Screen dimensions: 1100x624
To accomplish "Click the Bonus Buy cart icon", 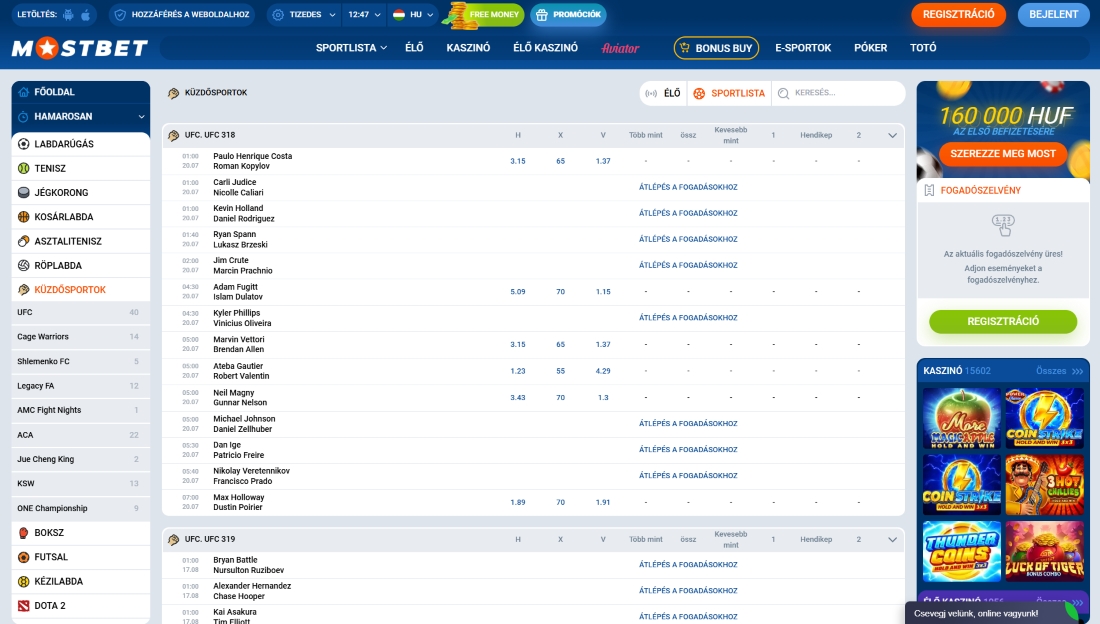I will coord(685,48).
